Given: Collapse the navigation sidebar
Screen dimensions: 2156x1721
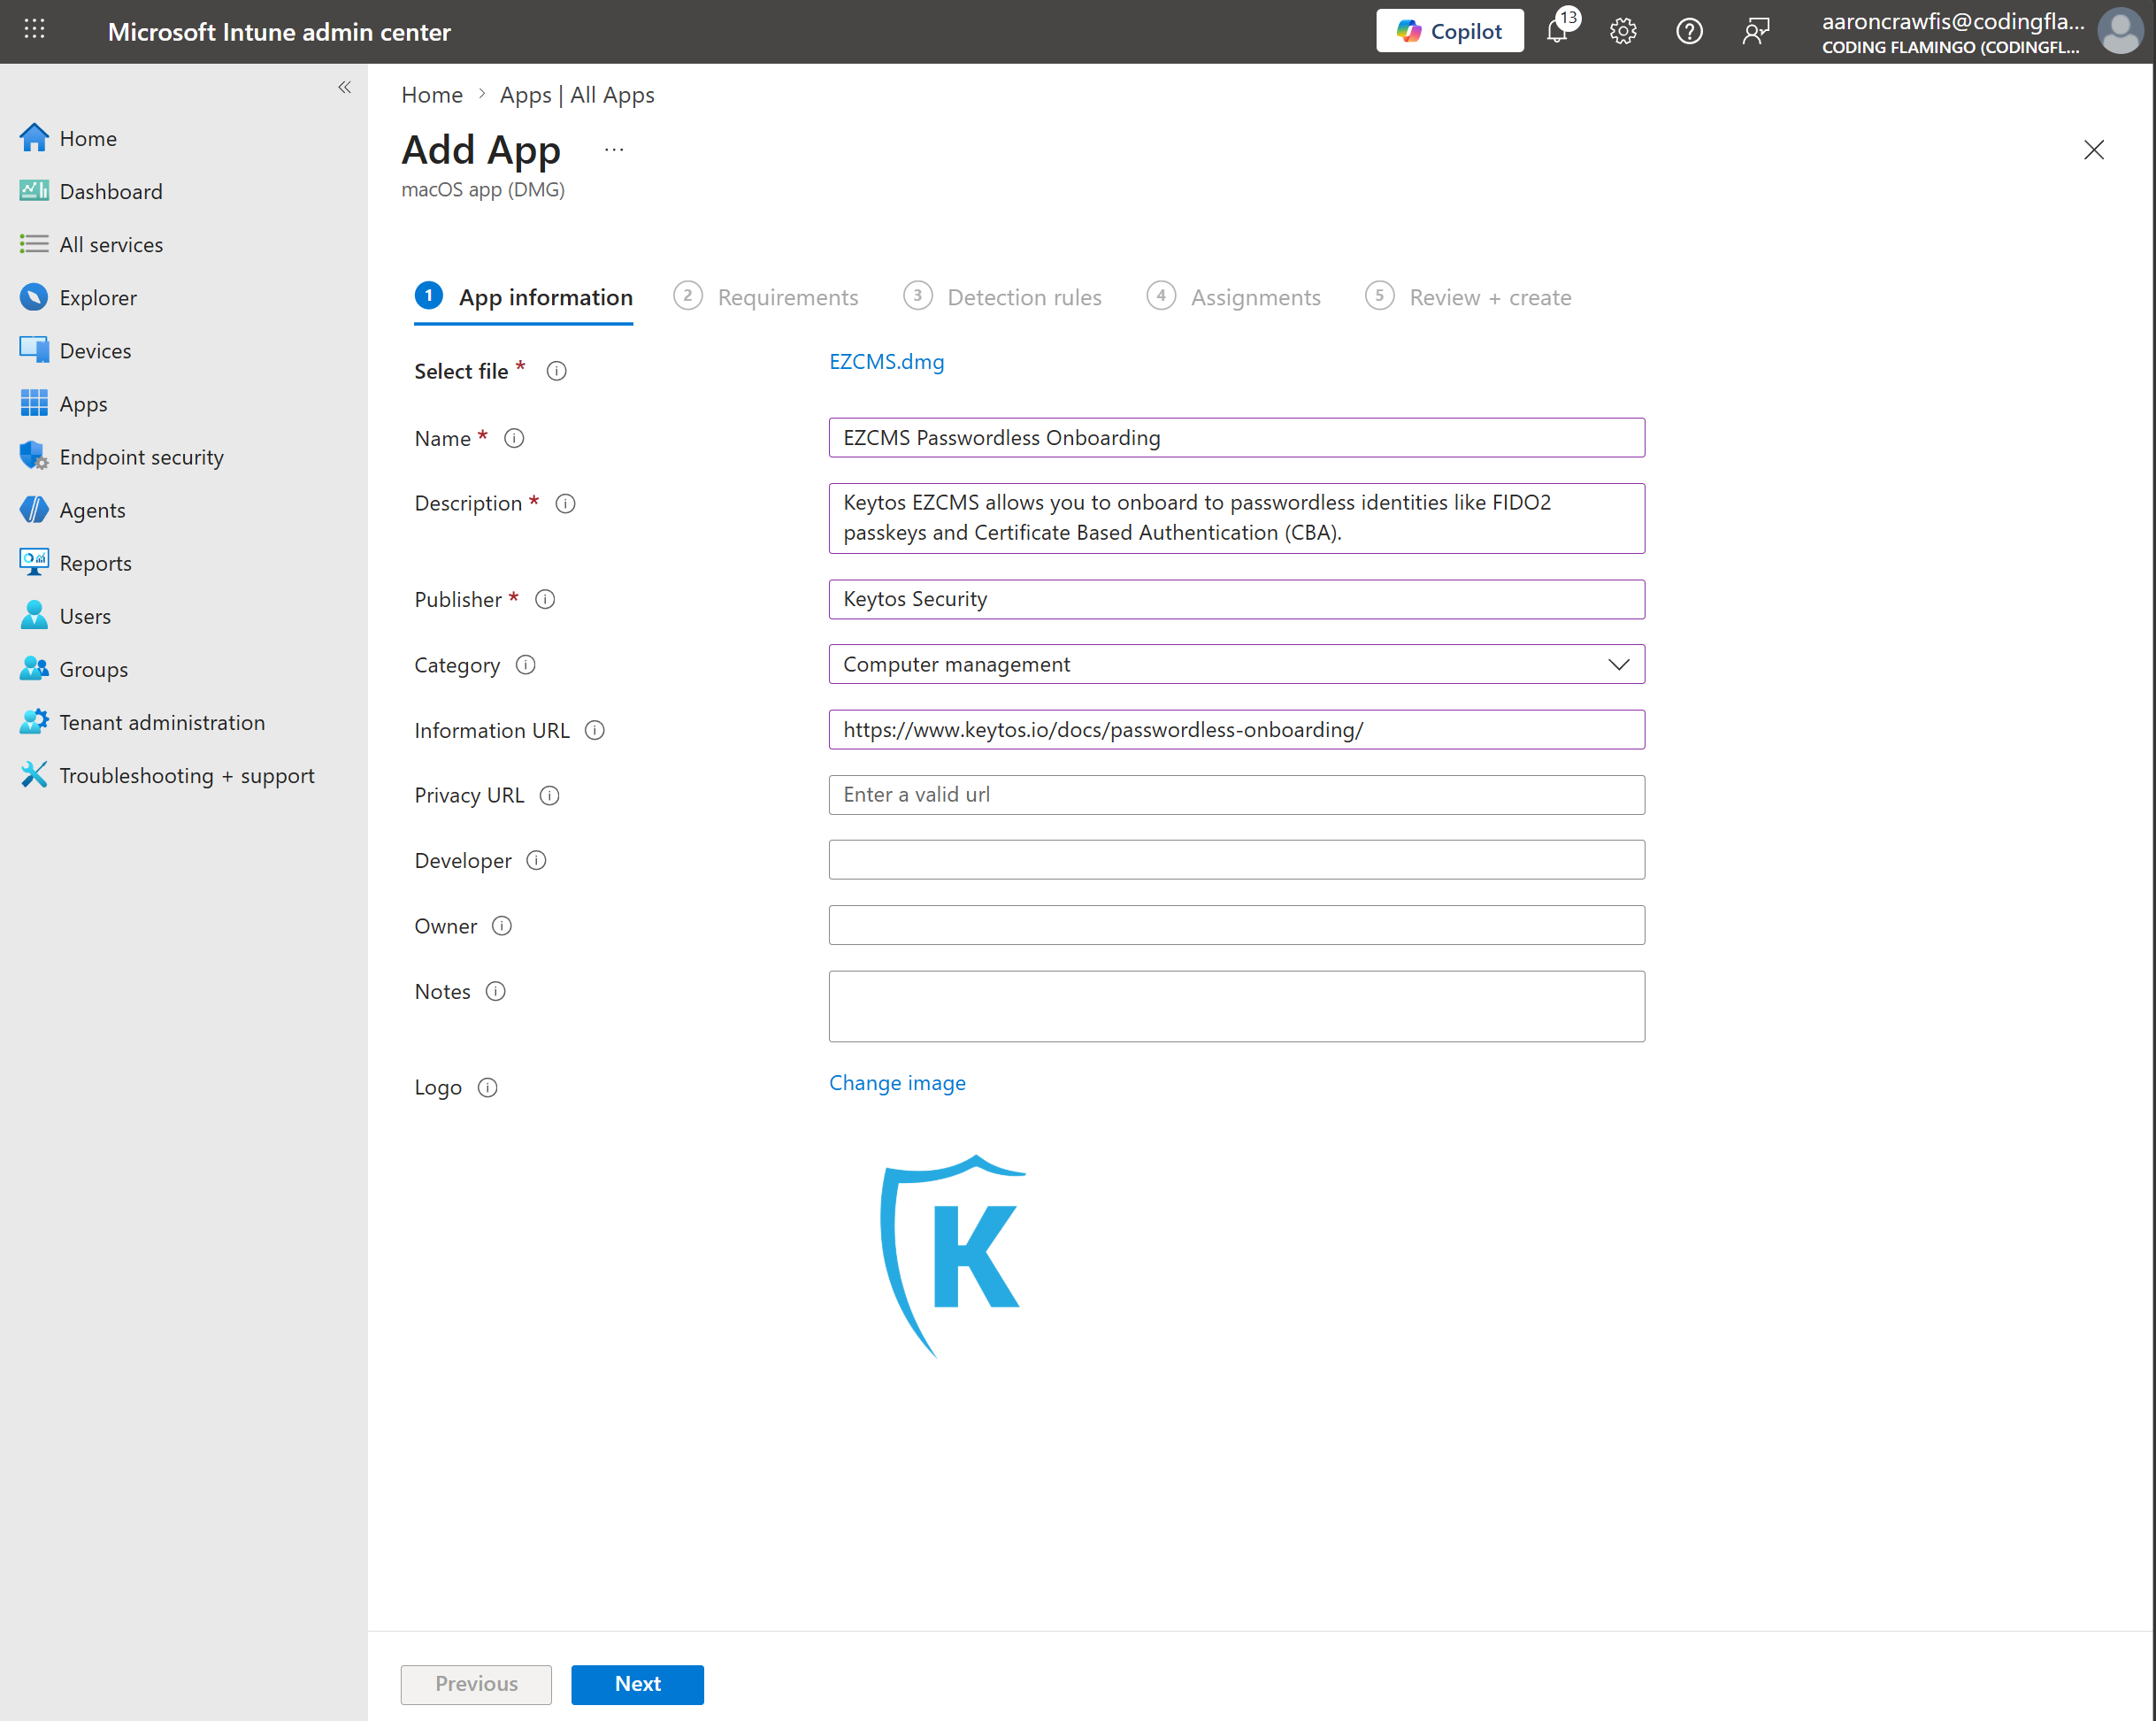Looking at the screenshot, I should (344, 87).
